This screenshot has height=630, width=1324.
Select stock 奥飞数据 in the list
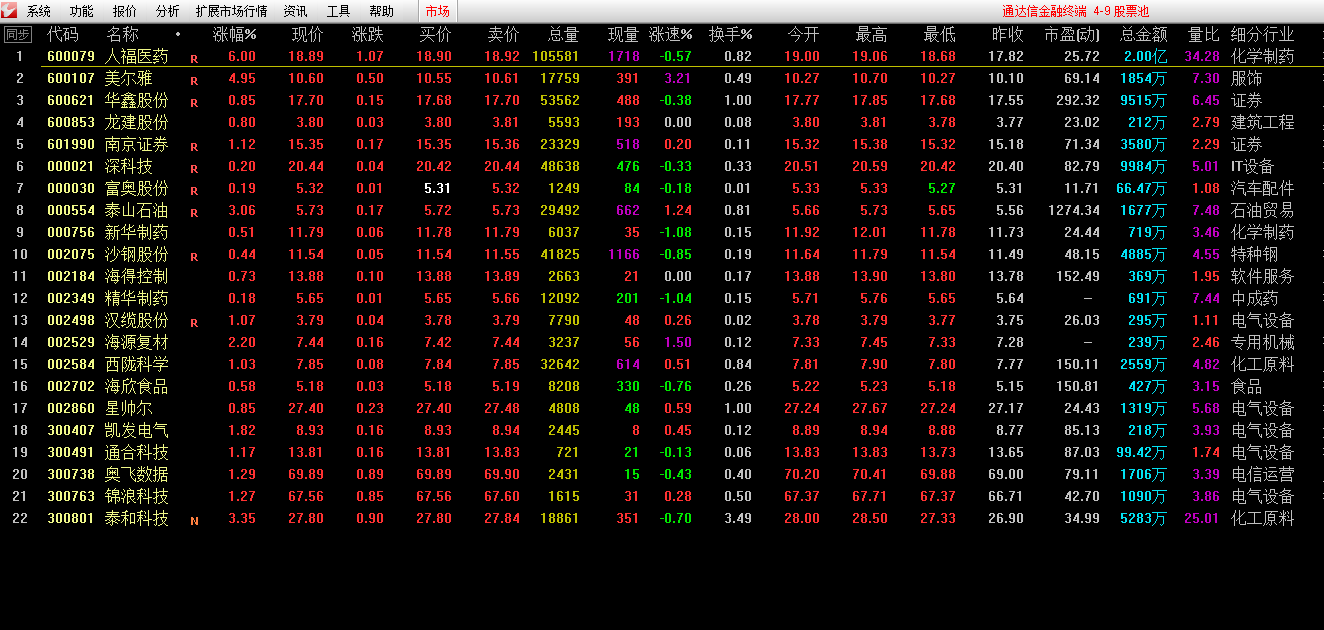[x=137, y=474]
